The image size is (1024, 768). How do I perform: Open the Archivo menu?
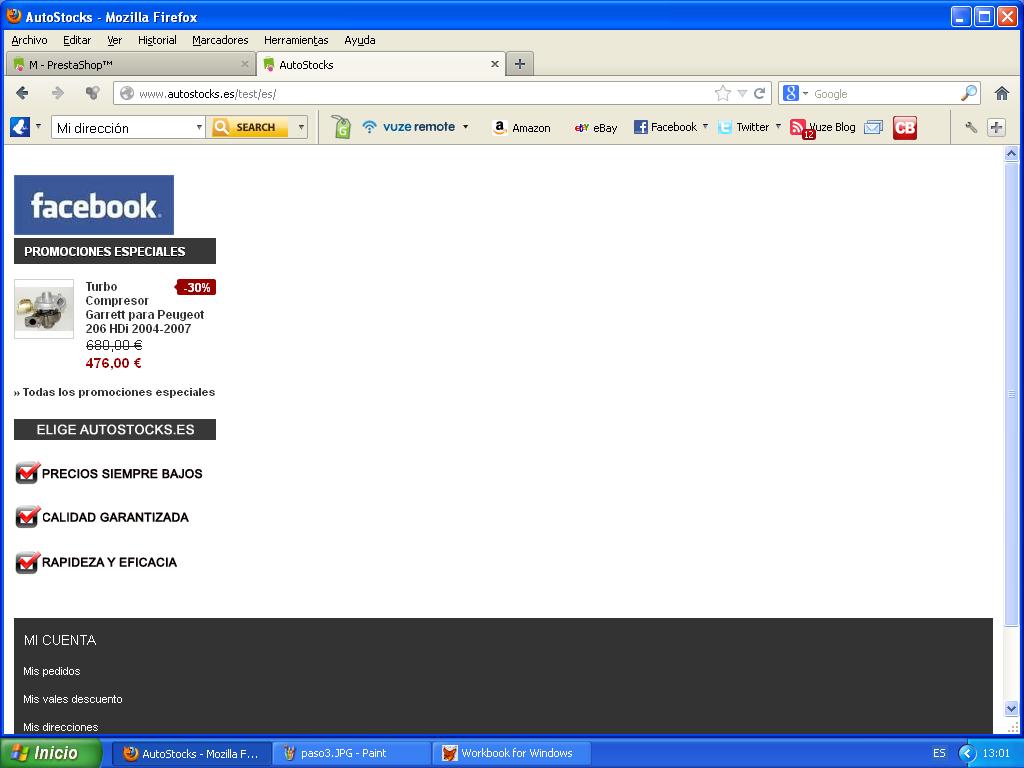[x=29, y=40]
